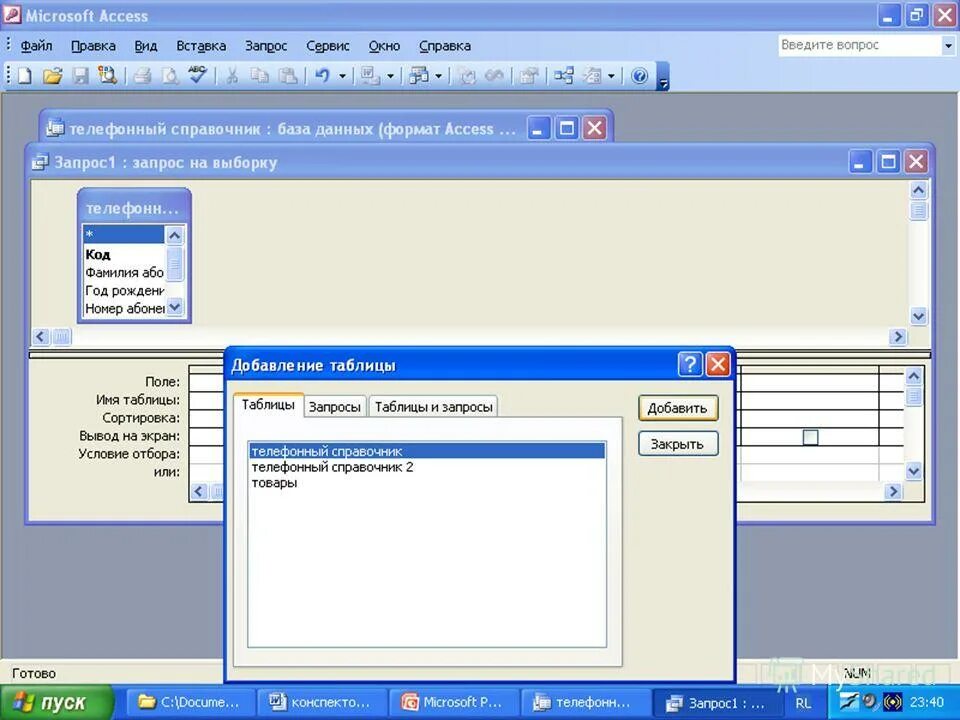Open the toolbar options expander
The width and height of the screenshot is (960, 720).
coord(662,77)
